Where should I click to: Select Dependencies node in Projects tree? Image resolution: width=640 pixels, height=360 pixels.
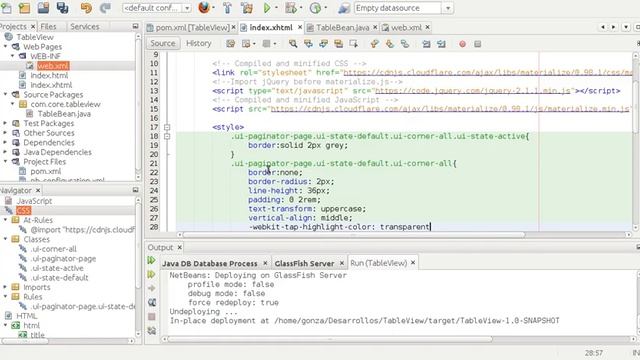[49, 142]
